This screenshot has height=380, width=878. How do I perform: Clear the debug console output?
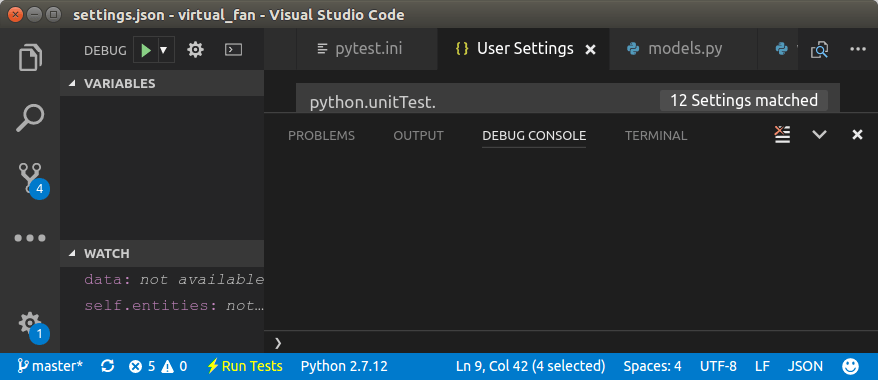(782, 134)
